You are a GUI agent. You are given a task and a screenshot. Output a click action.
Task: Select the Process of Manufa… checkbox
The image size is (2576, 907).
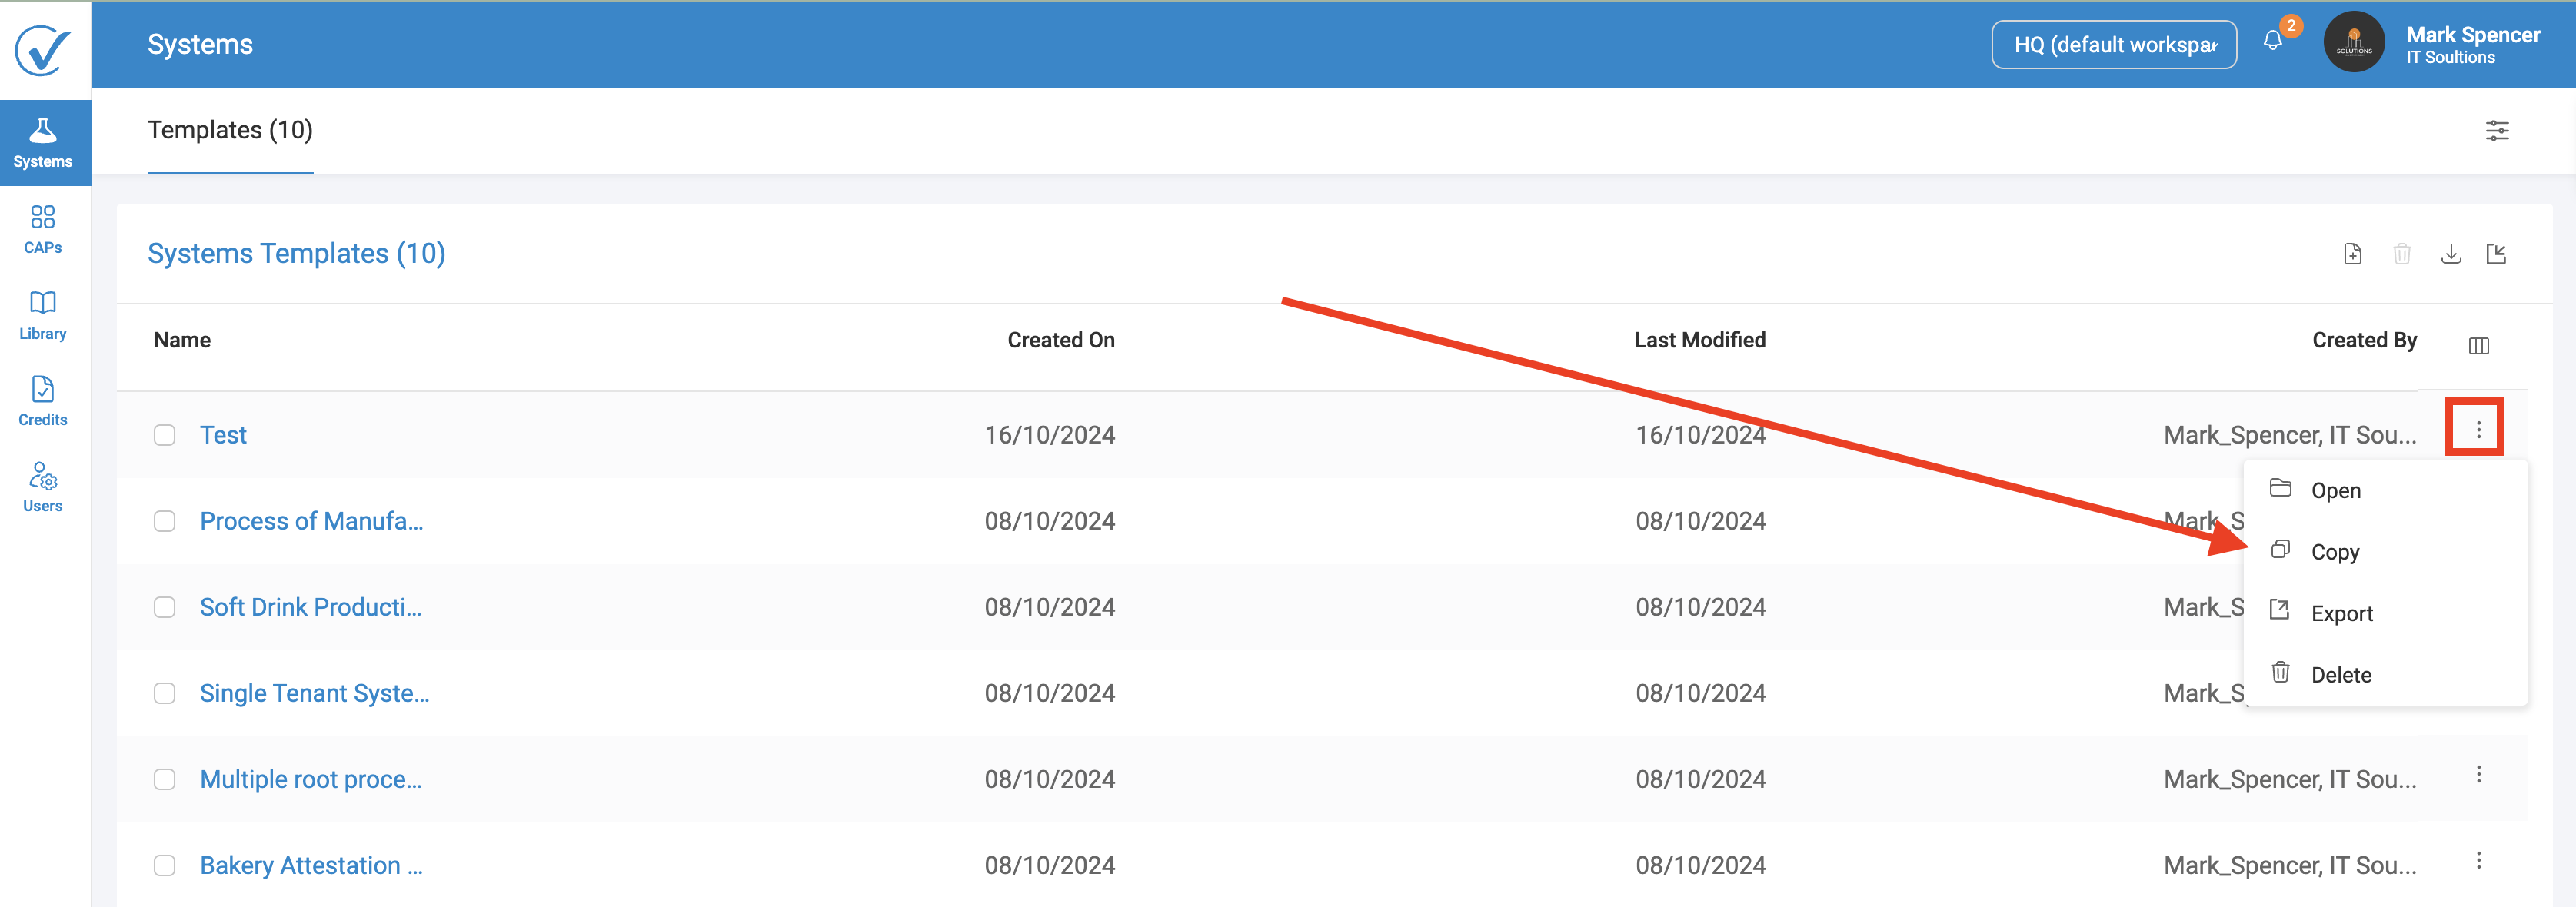(164, 521)
